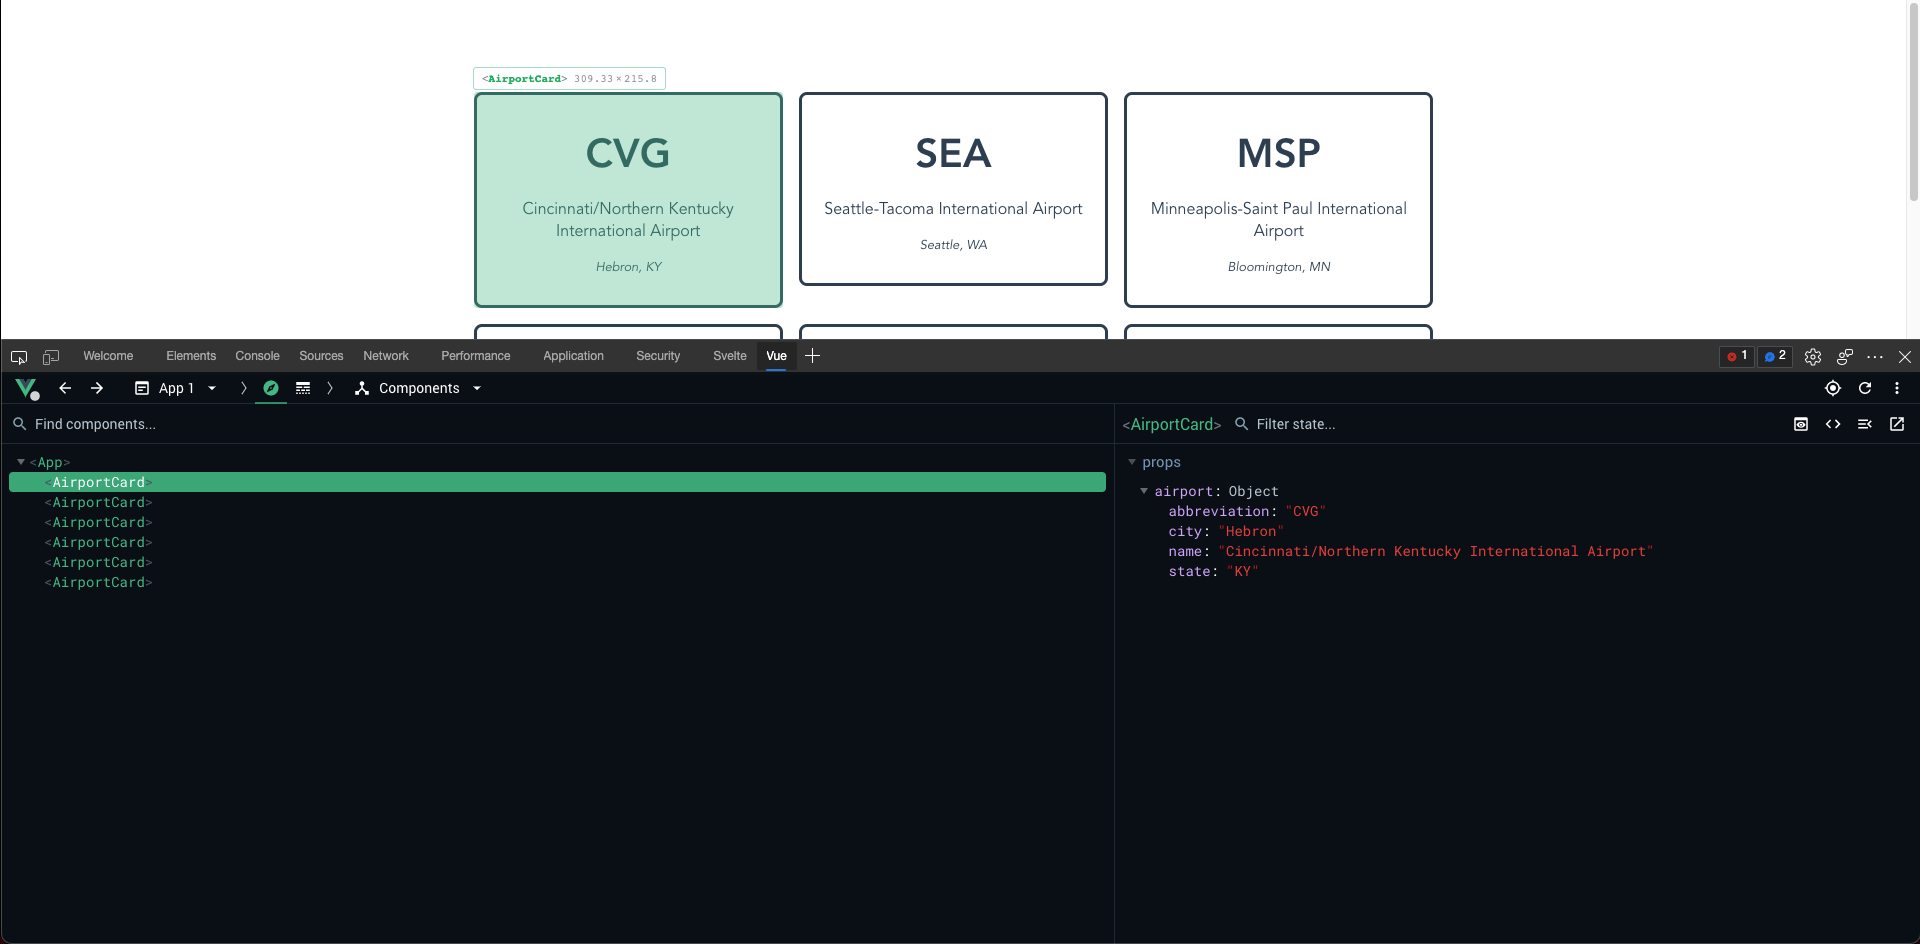Image resolution: width=1920 pixels, height=944 pixels.
Task: Switch to the Performance tab
Action: pyautogui.click(x=476, y=356)
